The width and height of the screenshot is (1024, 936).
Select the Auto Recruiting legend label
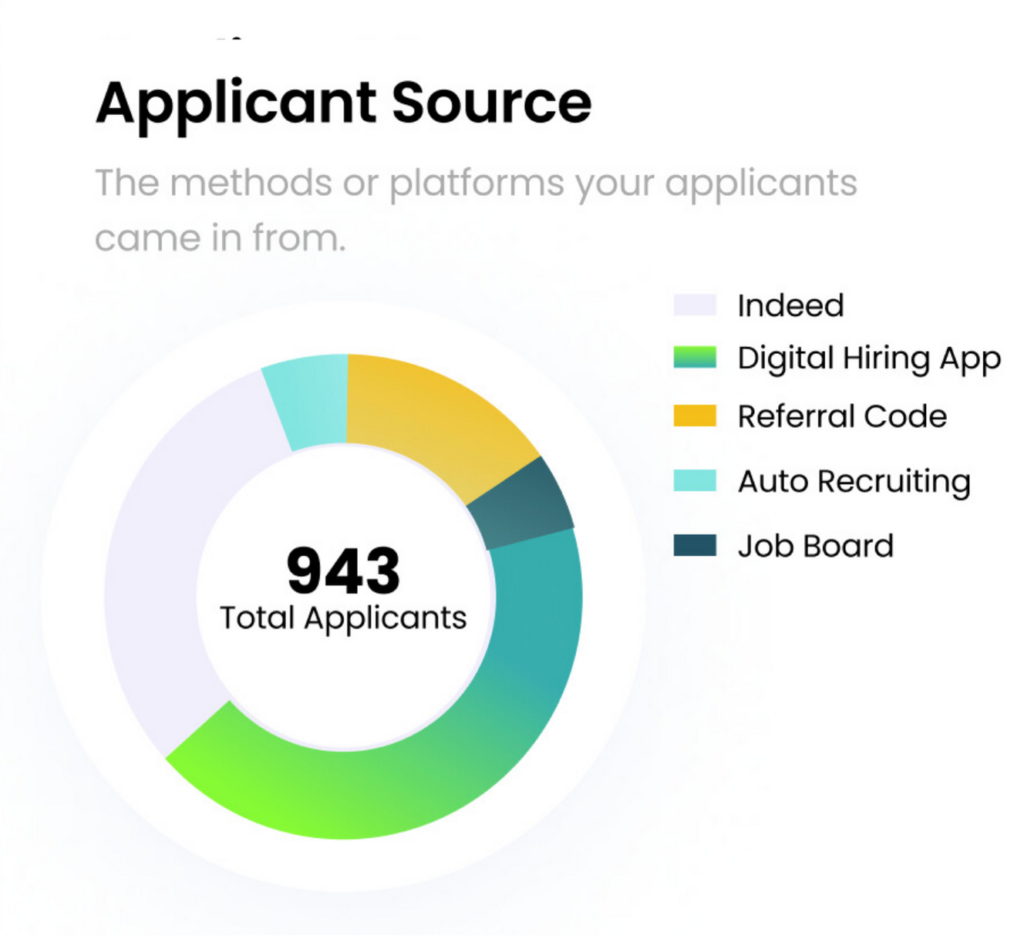tap(854, 482)
